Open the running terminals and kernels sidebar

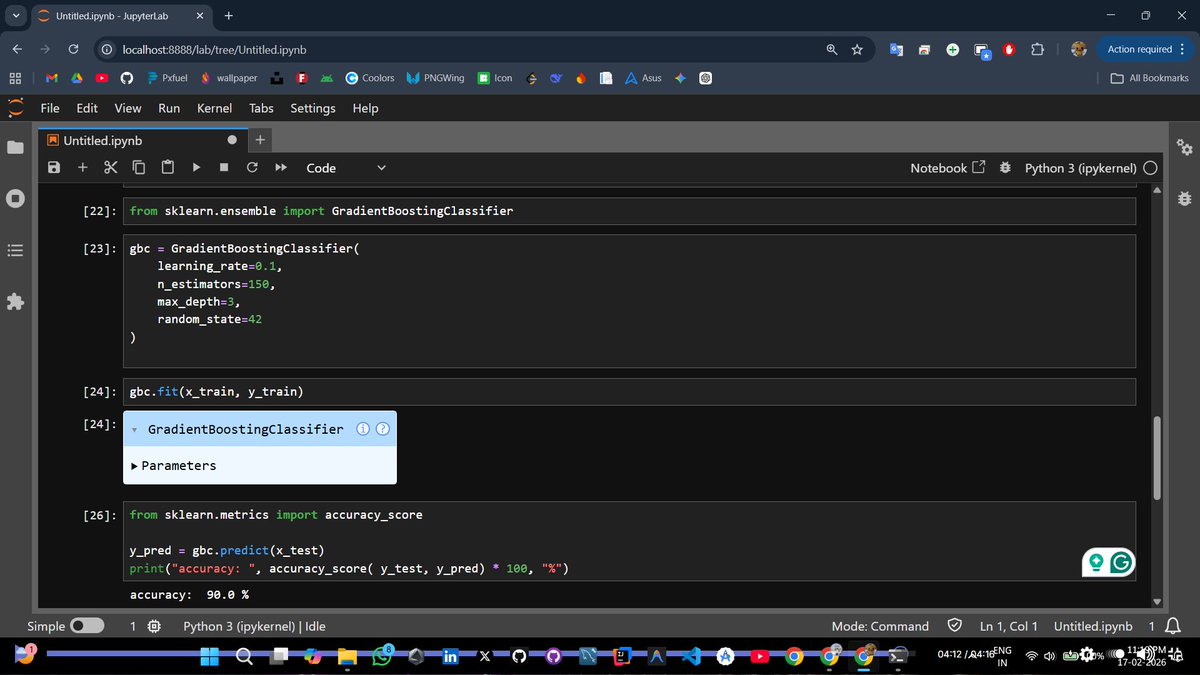click(15, 198)
